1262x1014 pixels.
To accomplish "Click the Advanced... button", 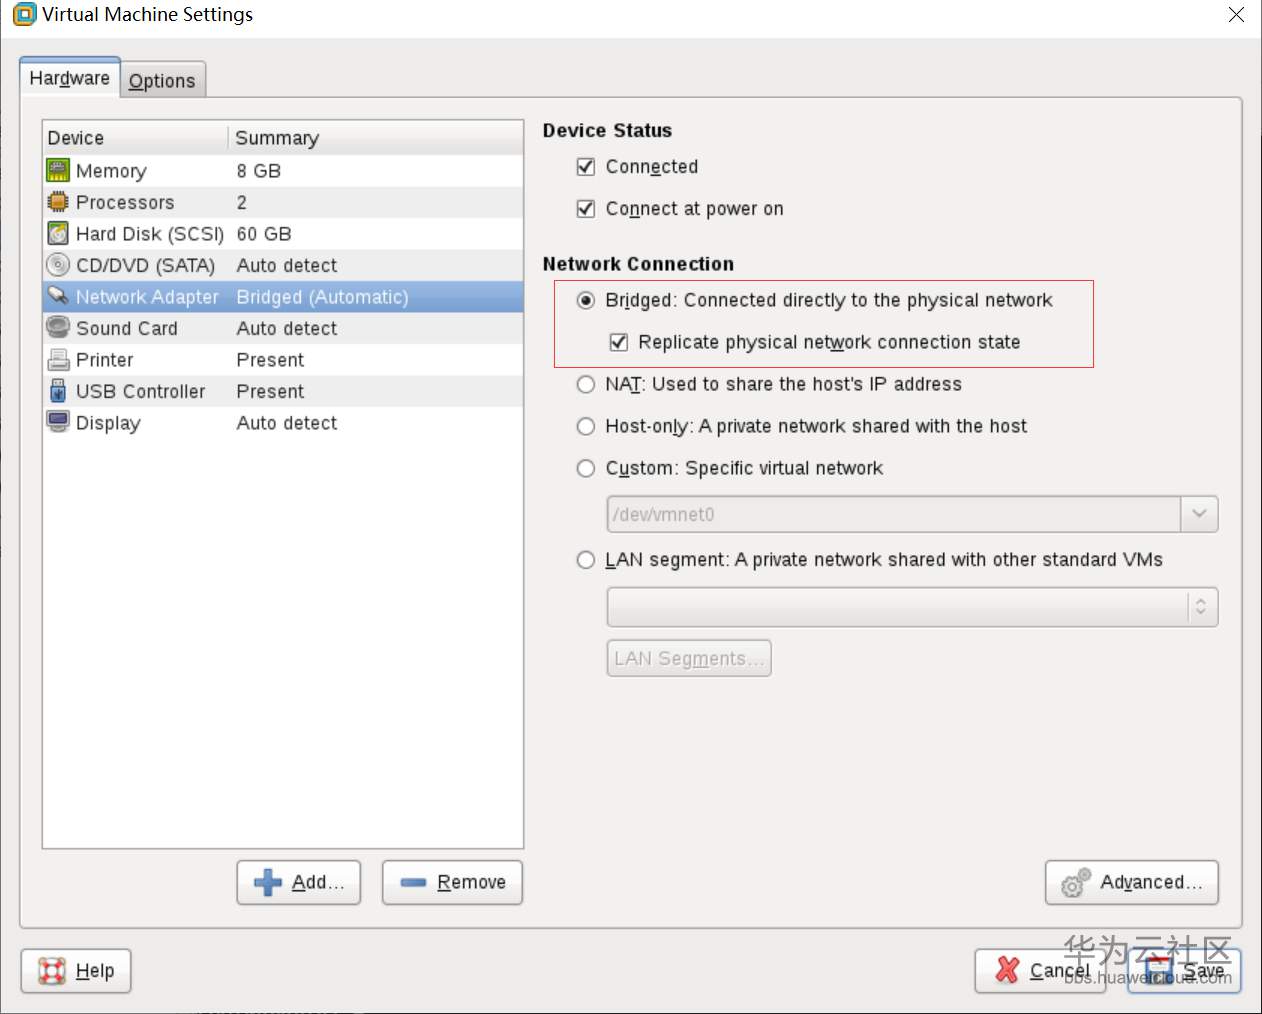I will 1131,882.
